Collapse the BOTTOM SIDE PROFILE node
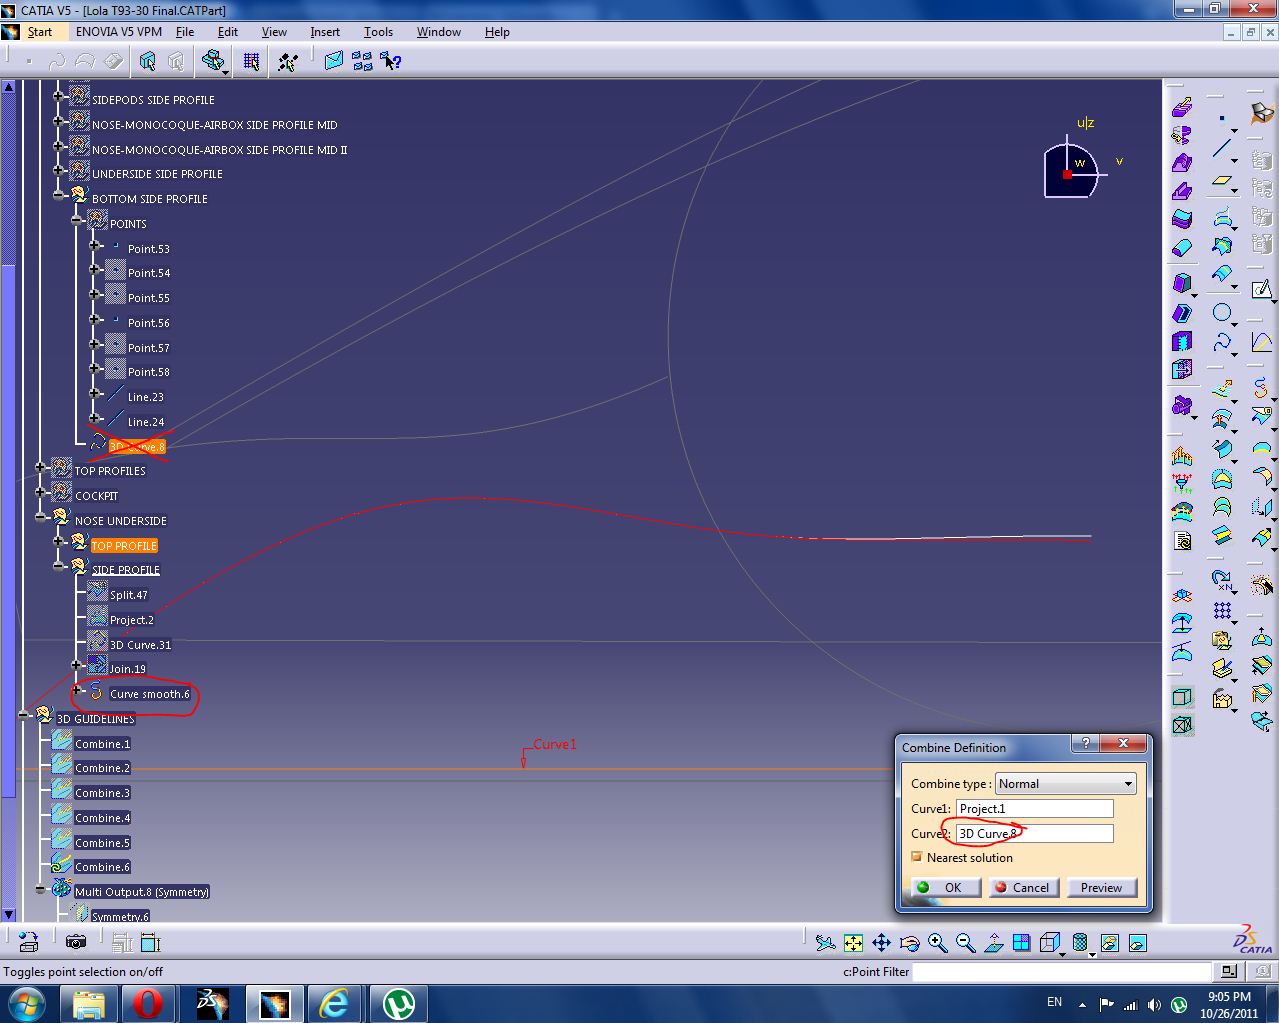The image size is (1279, 1023). 59,195
